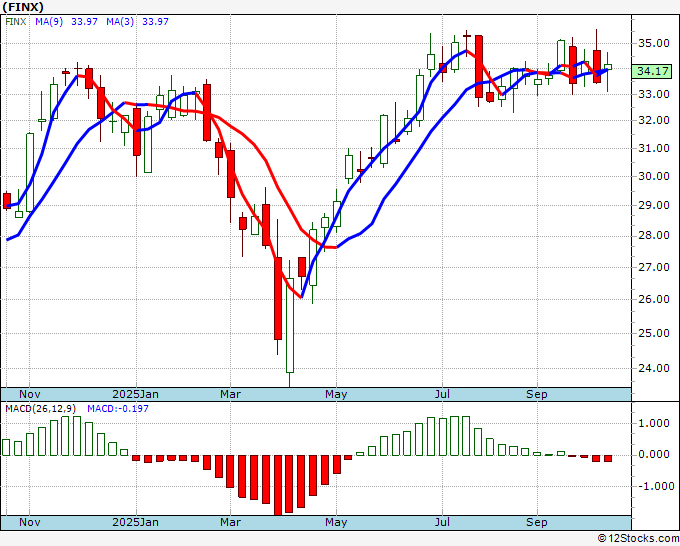
Task: Click 2025Jan on the MACD panel date axis
Action: click(x=135, y=522)
